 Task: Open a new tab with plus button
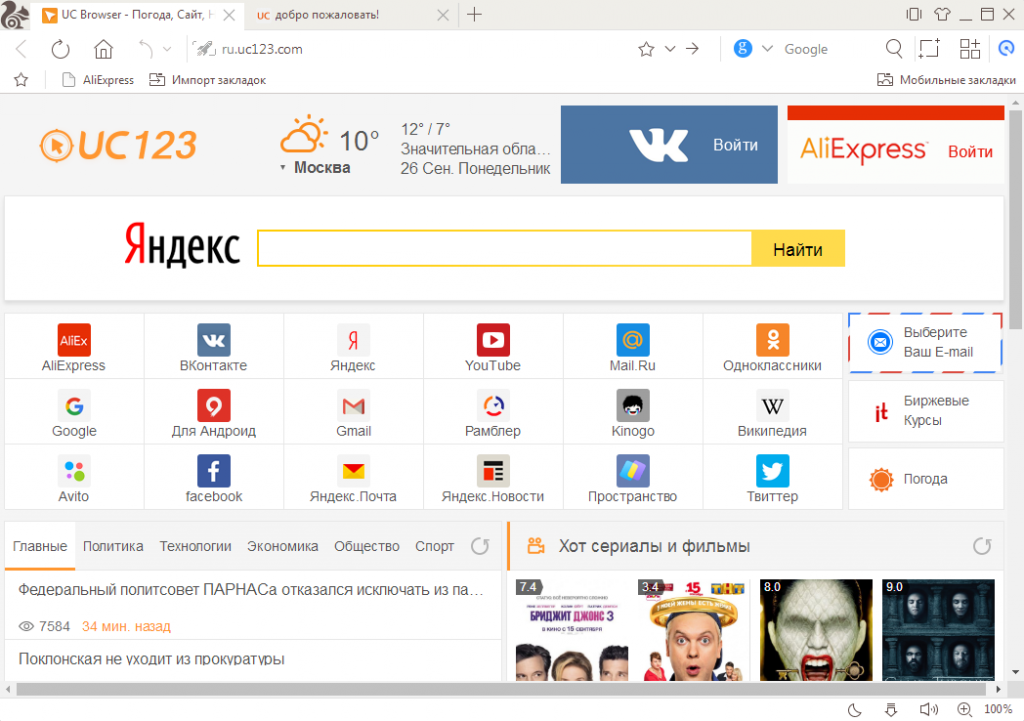(475, 14)
